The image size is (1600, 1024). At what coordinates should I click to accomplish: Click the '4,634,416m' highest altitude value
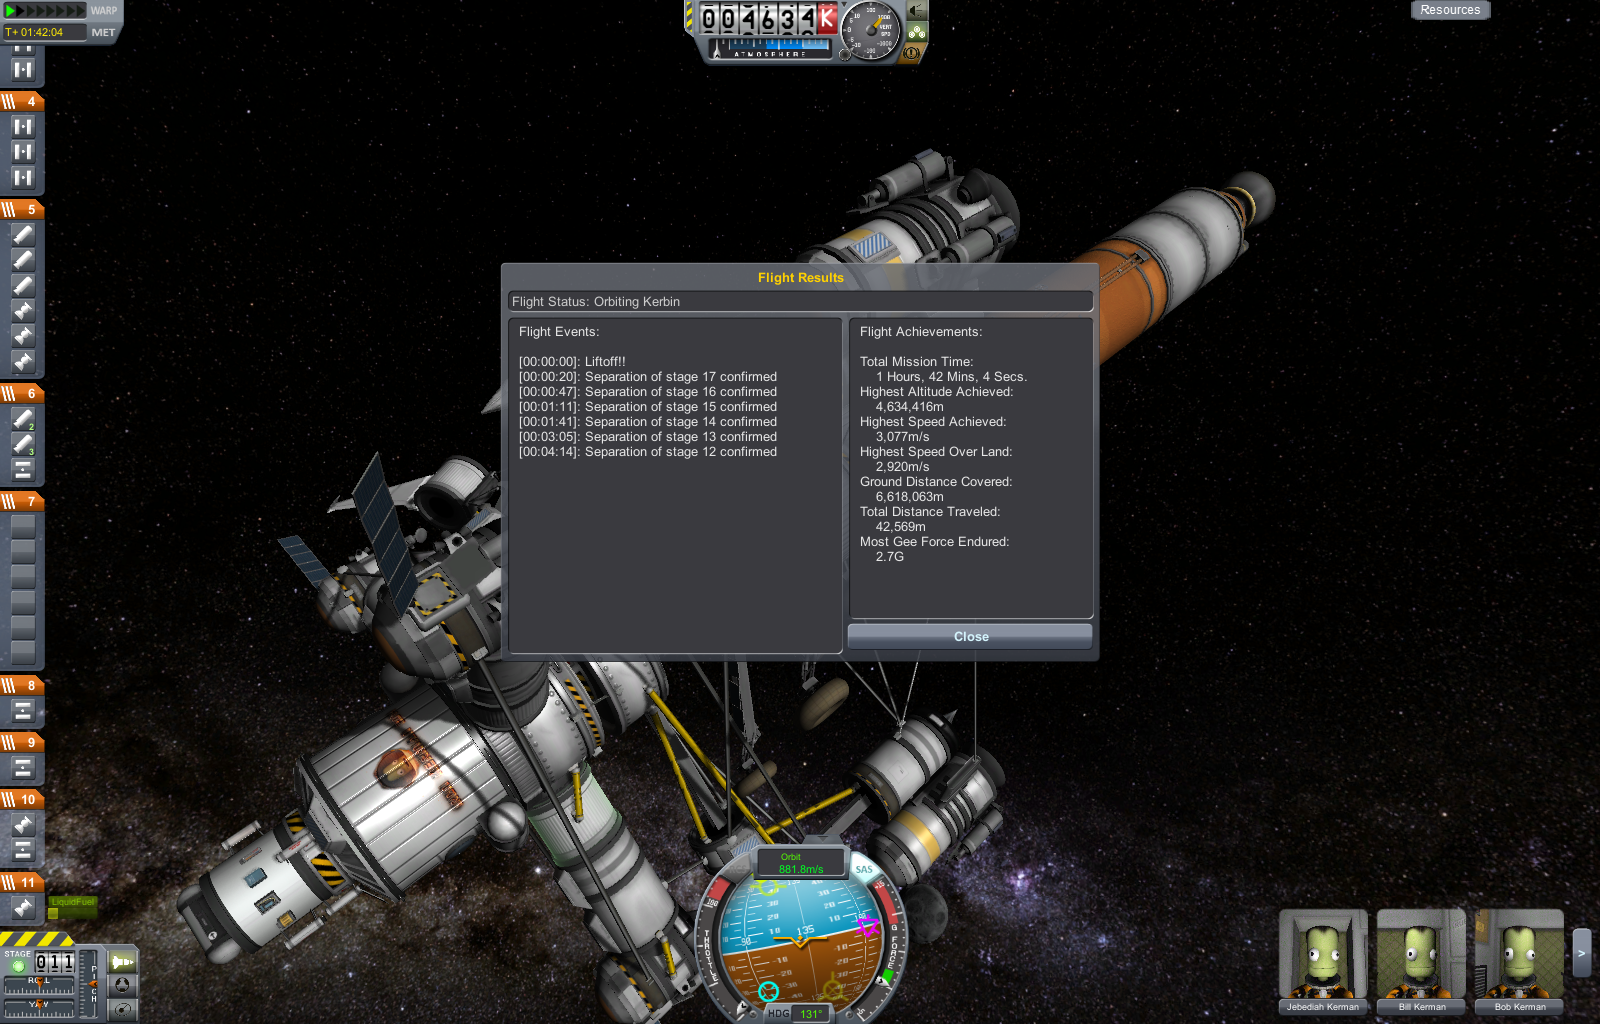tap(910, 407)
